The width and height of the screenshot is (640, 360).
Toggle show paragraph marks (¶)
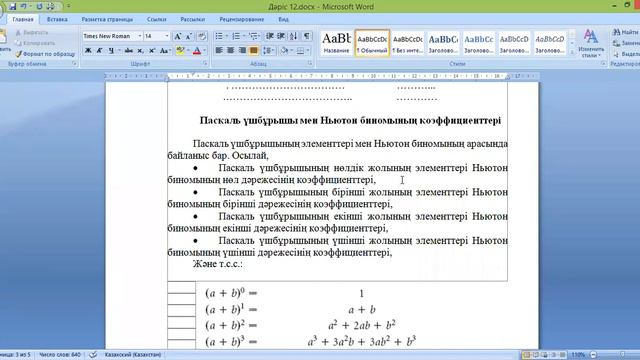307,36
